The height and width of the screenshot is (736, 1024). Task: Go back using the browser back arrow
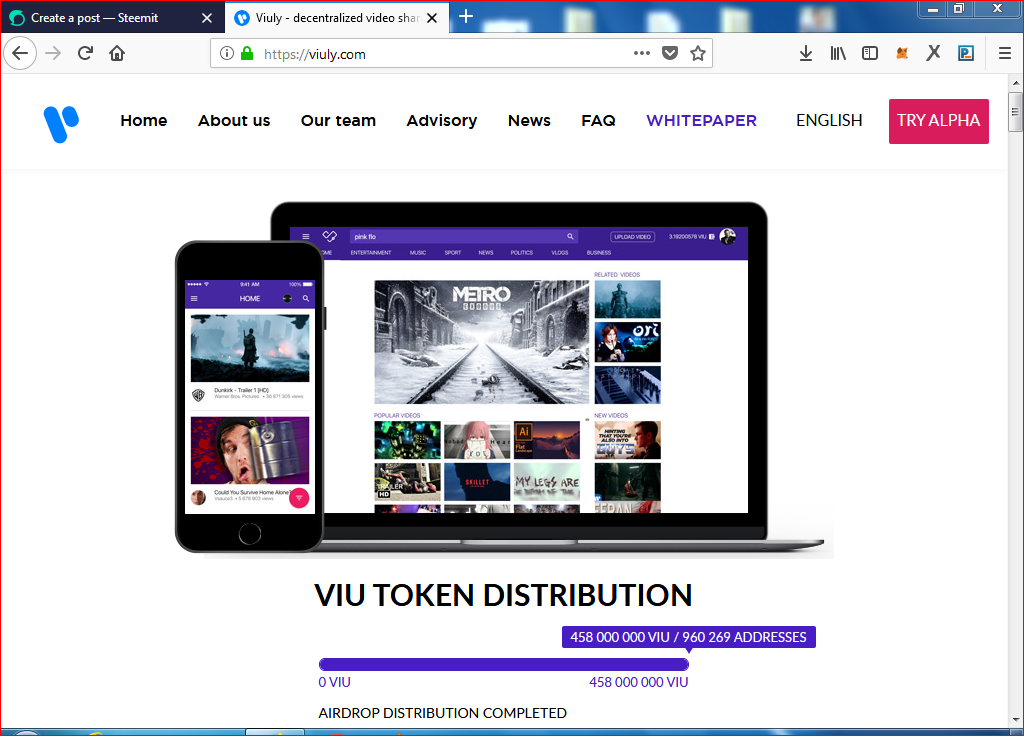point(20,53)
